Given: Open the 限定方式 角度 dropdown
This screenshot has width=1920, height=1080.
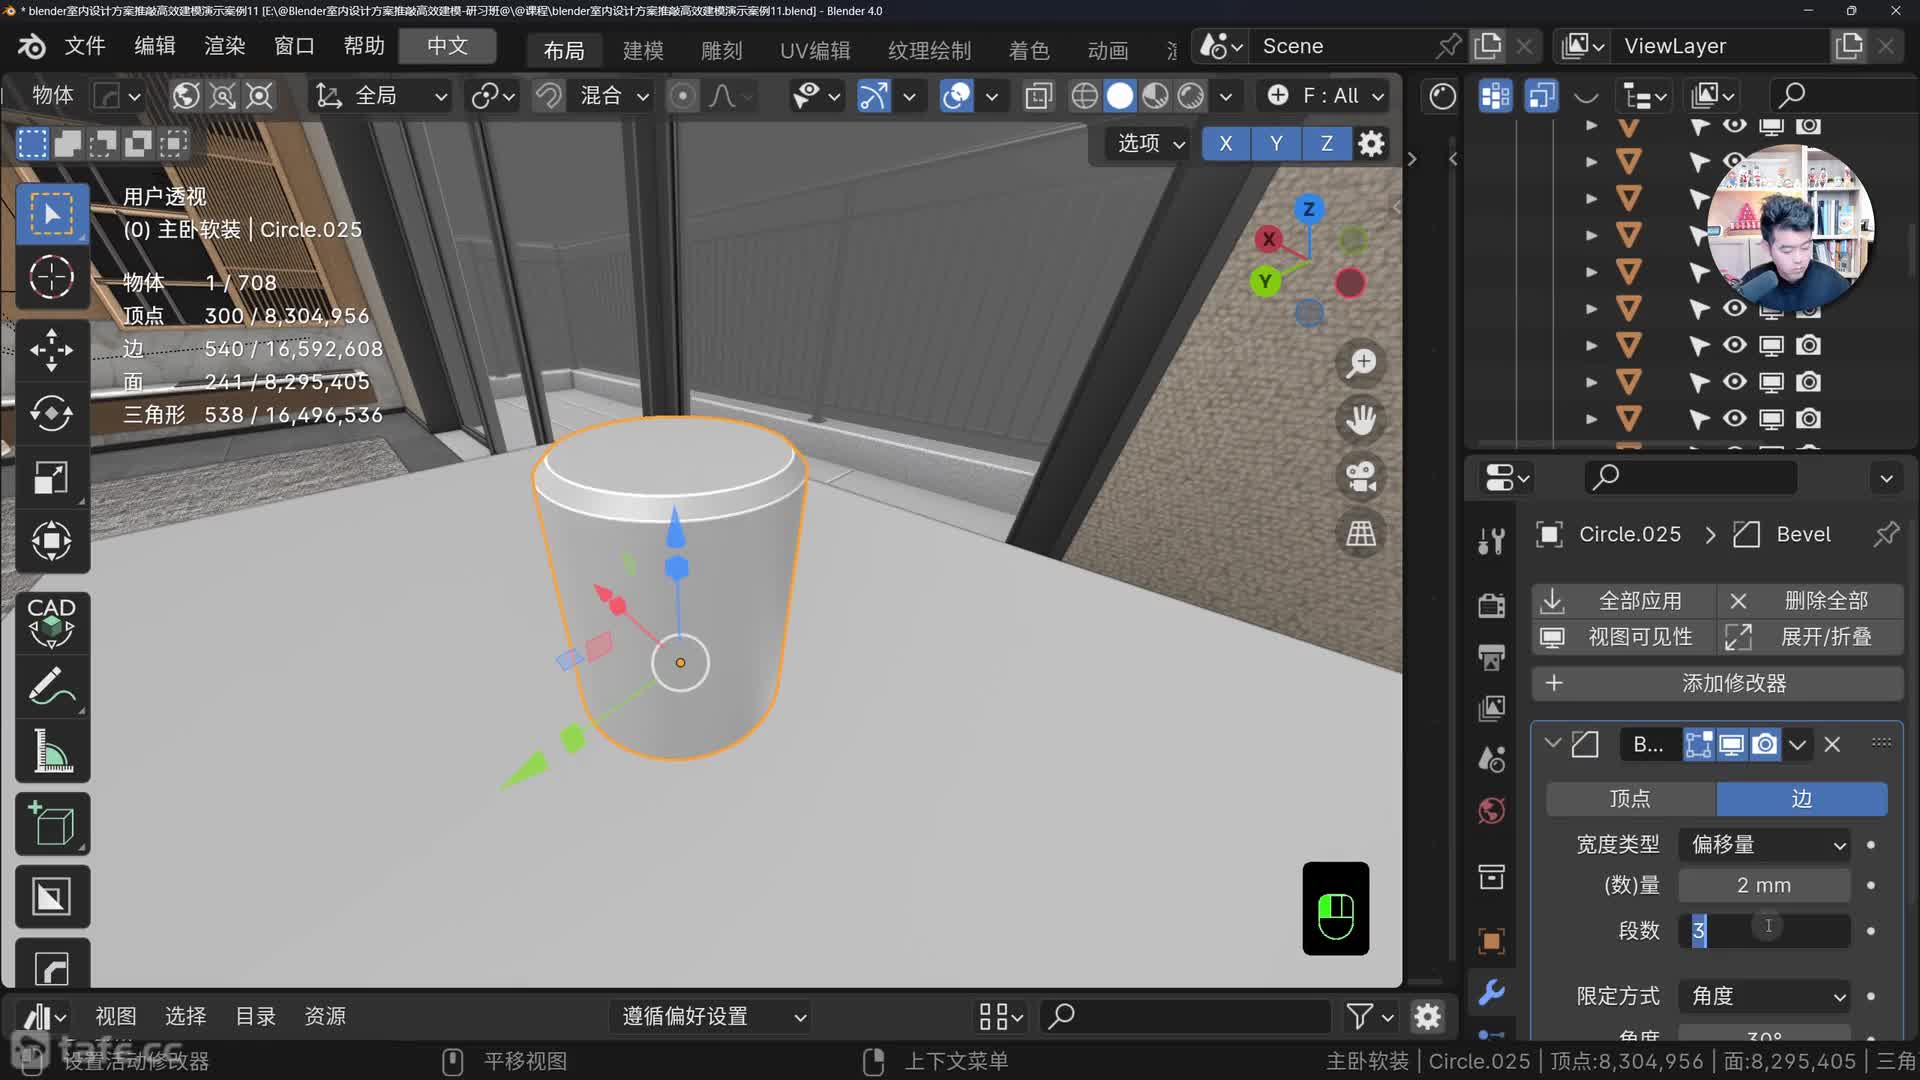Looking at the screenshot, I should (1764, 996).
